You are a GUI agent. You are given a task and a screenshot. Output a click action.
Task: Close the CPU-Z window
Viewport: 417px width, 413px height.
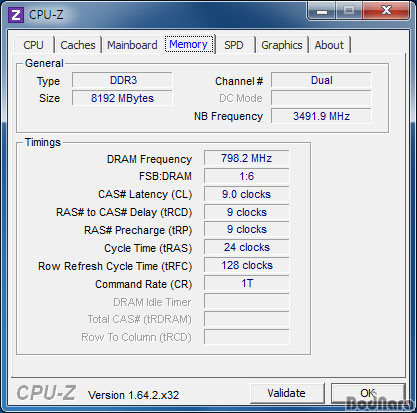click(x=386, y=11)
